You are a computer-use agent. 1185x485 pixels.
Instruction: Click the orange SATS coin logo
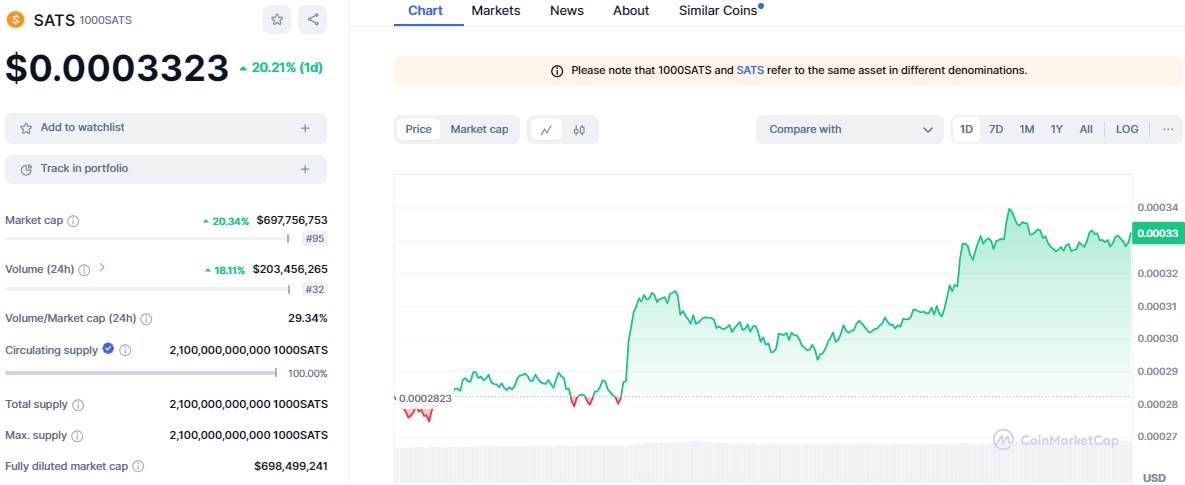(x=16, y=20)
